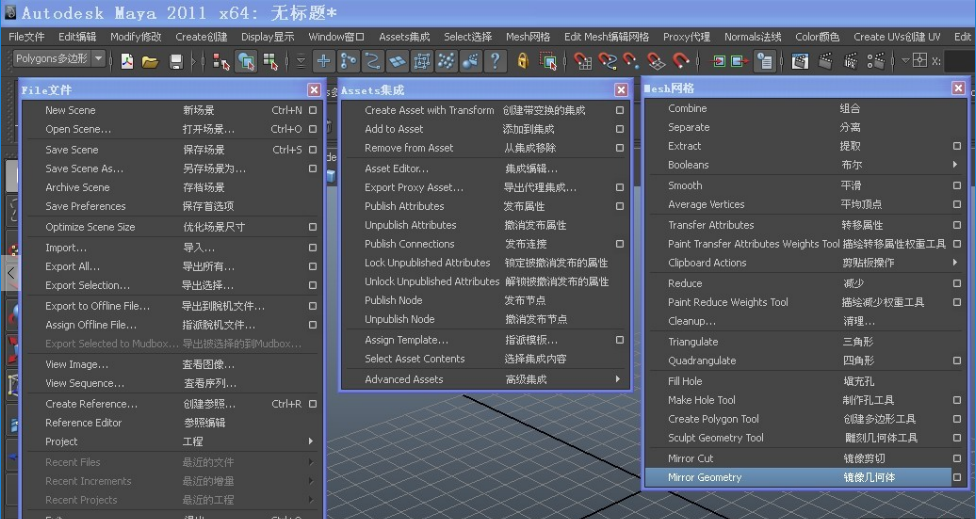Toggle the dynamics selection mask icon

tap(446, 60)
